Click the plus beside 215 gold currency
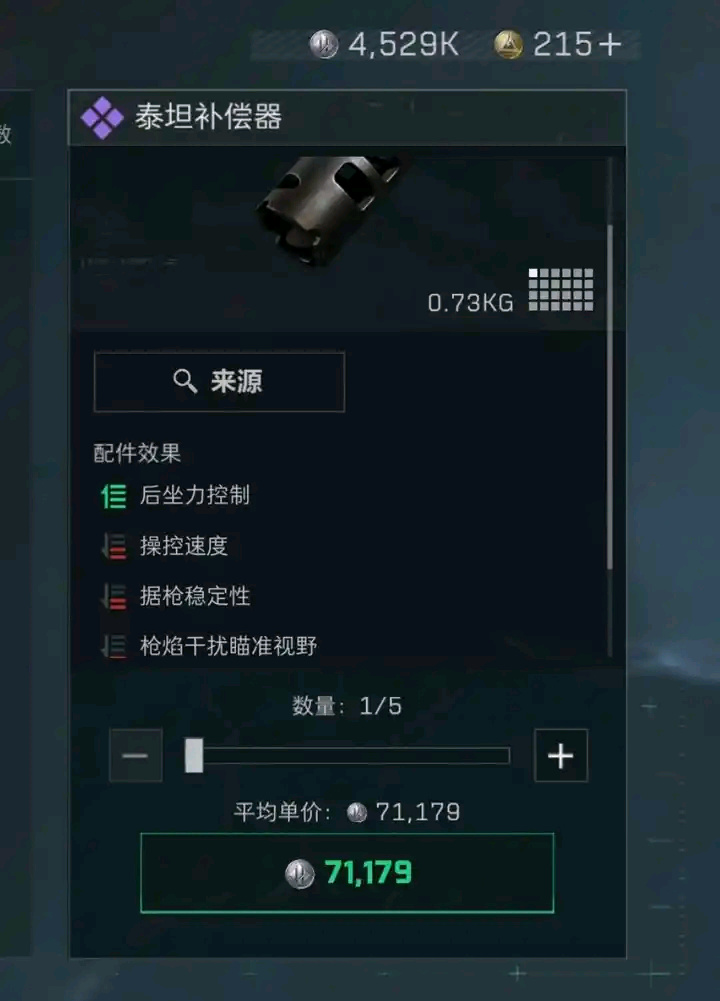This screenshot has height=1001, width=720. pos(610,45)
